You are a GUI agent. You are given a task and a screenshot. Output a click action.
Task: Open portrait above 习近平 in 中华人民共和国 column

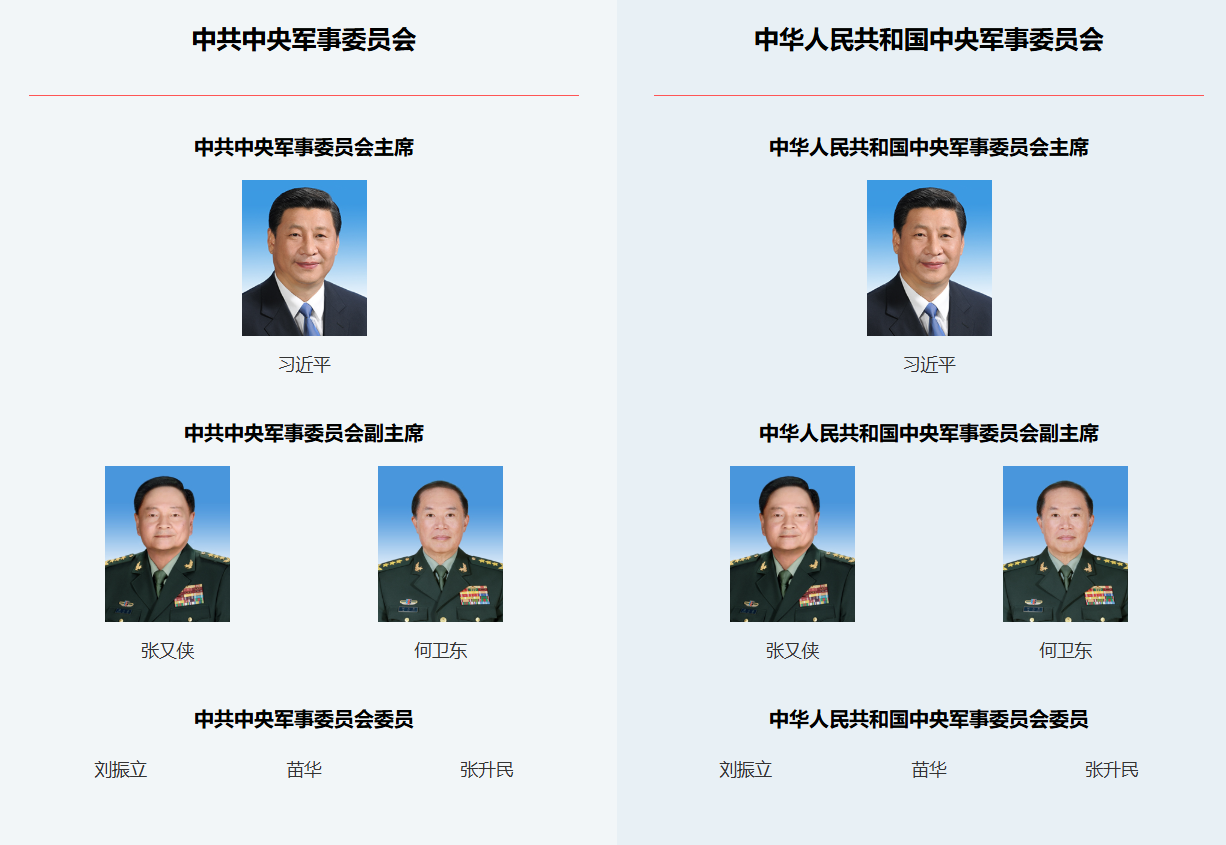929,258
